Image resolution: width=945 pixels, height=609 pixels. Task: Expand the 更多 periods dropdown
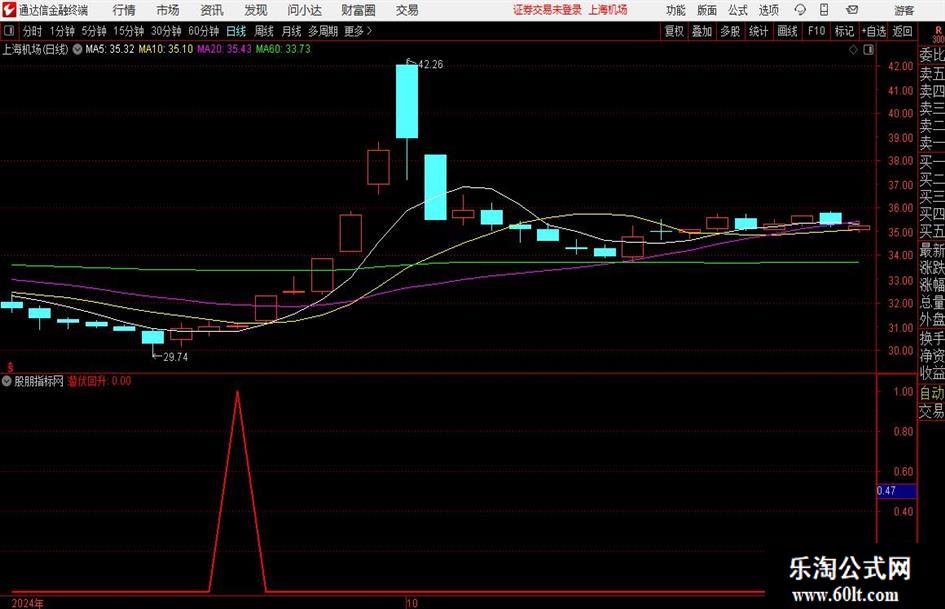(x=358, y=31)
